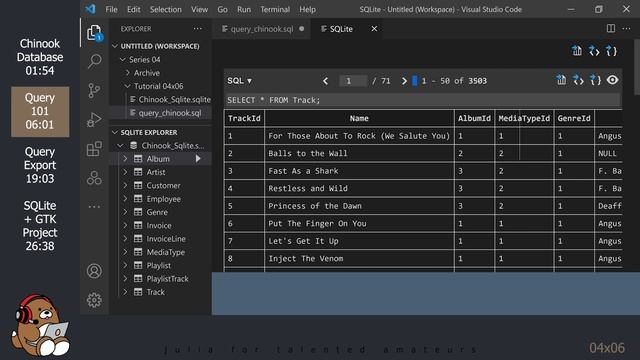The image size is (640, 360).
Task: Open the SQL dropdown in result header
Action: coord(240,81)
